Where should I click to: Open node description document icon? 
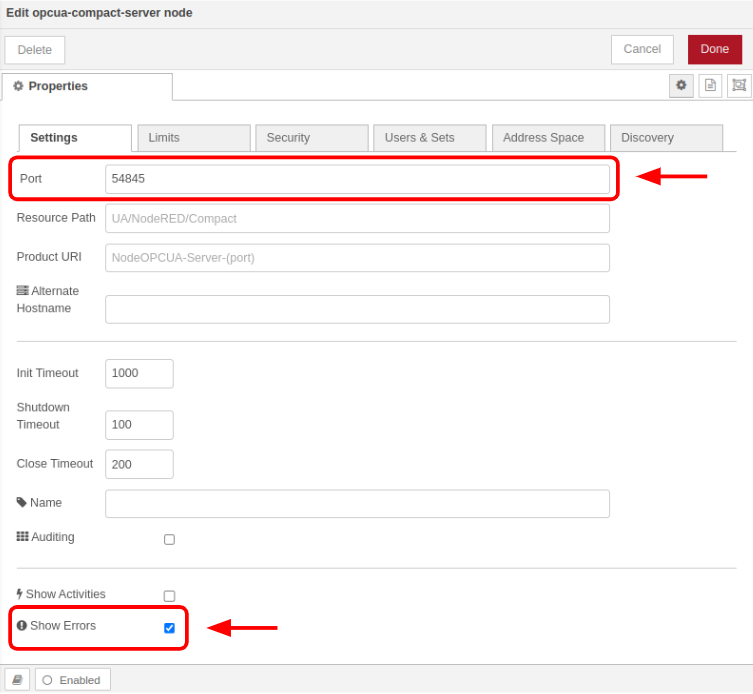[710, 86]
